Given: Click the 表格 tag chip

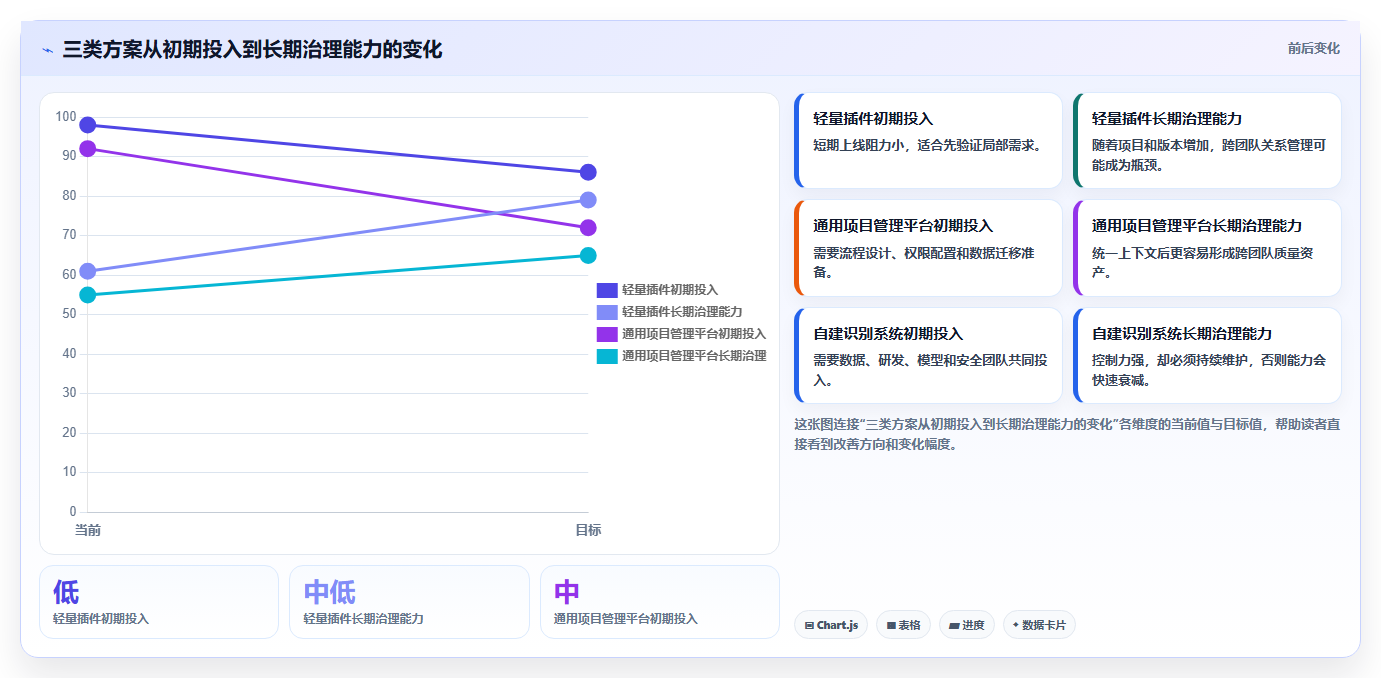Looking at the screenshot, I should [x=903, y=625].
